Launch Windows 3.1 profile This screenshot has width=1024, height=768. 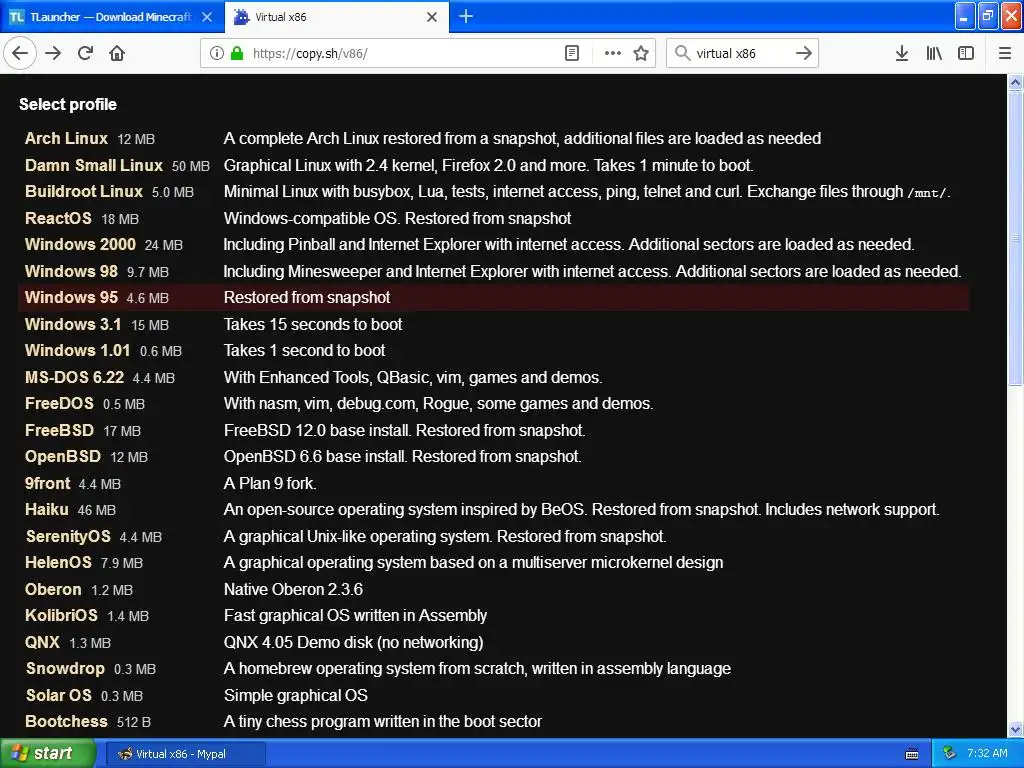73,324
